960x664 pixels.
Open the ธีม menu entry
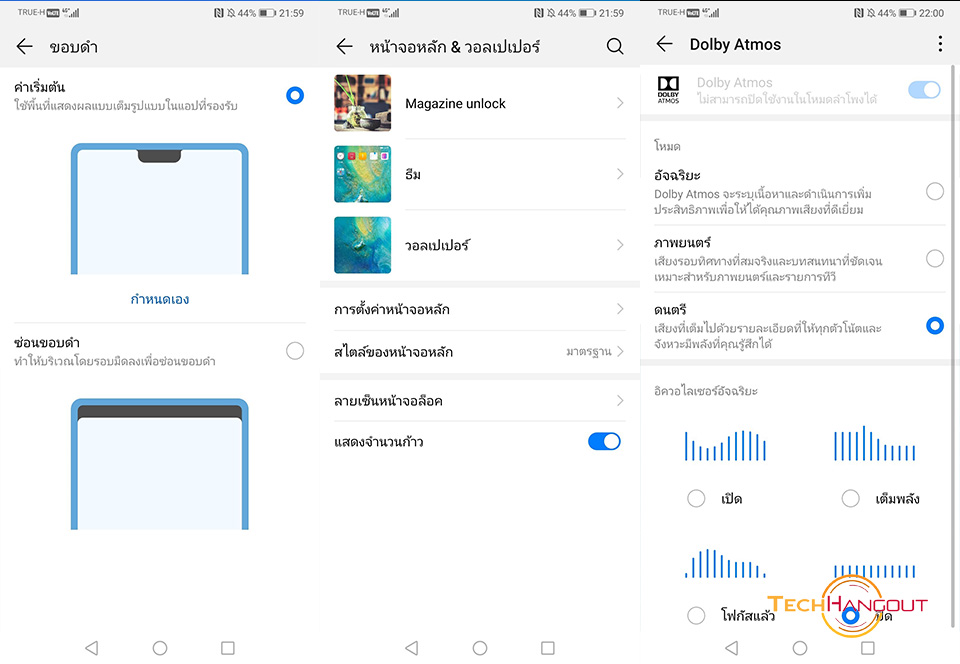[x=480, y=174]
